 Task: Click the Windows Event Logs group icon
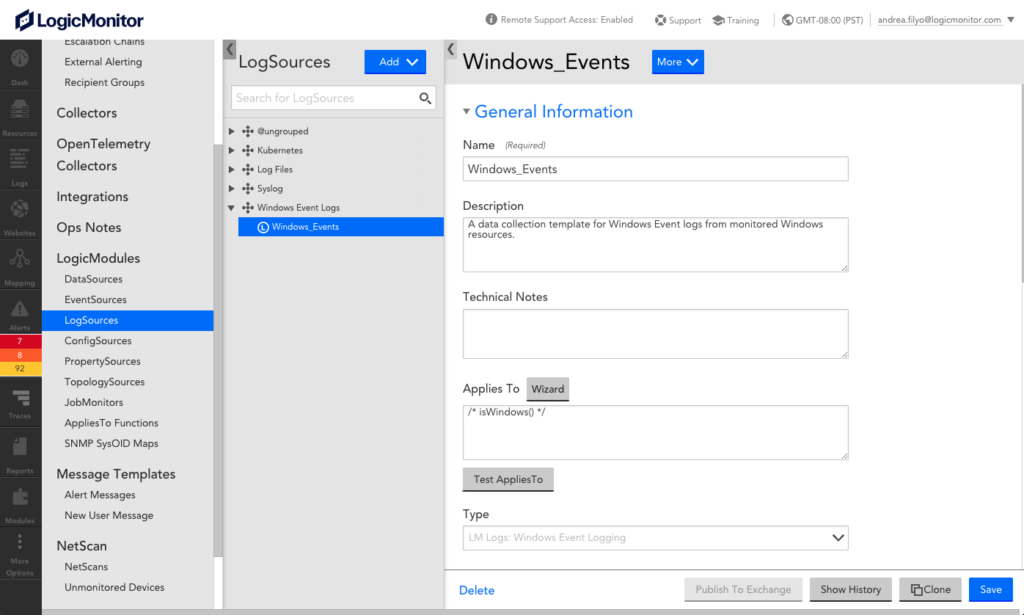(x=248, y=208)
